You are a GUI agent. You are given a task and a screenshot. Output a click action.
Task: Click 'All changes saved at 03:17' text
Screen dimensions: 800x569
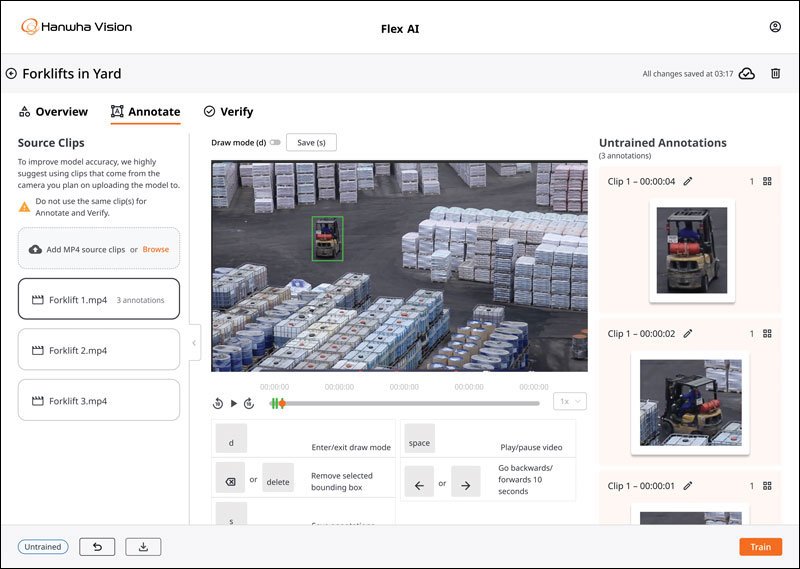click(x=688, y=73)
